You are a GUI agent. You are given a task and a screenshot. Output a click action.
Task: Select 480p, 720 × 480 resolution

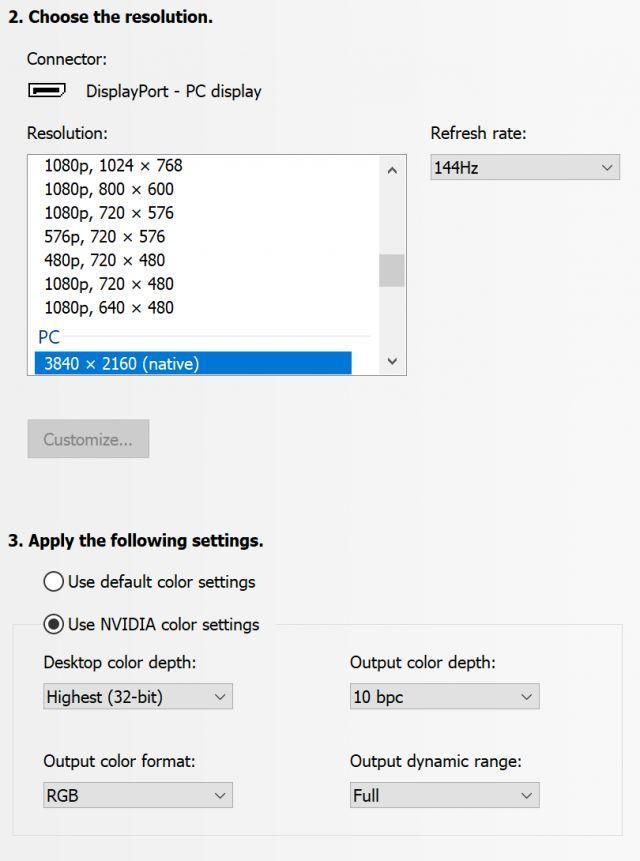point(105,260)
